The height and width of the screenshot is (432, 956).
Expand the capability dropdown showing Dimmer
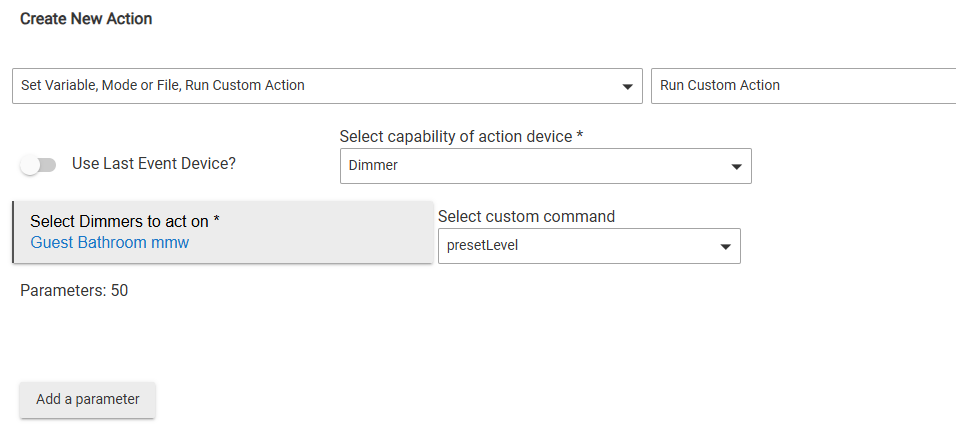point(545,166)
